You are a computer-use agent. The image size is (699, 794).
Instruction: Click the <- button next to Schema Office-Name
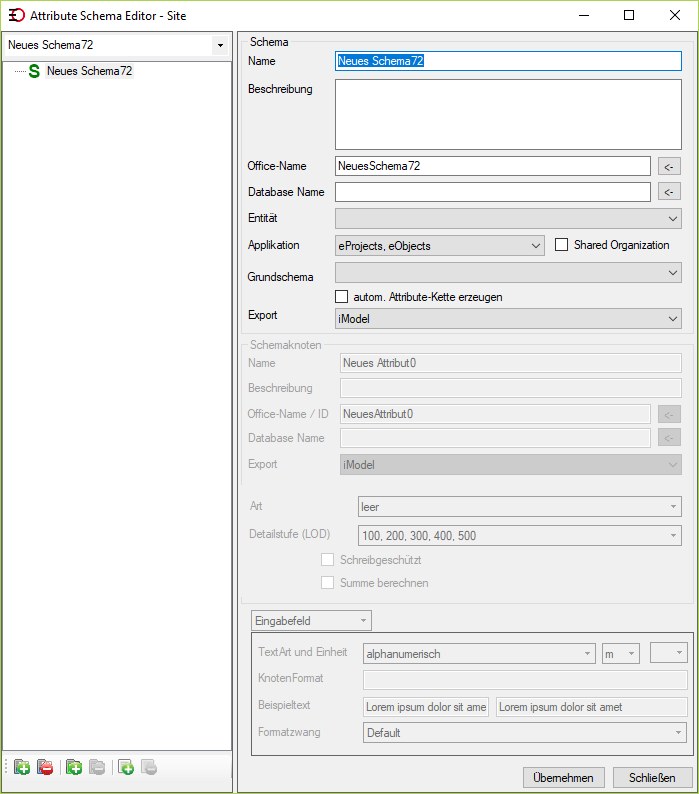[x=669, y=166]
